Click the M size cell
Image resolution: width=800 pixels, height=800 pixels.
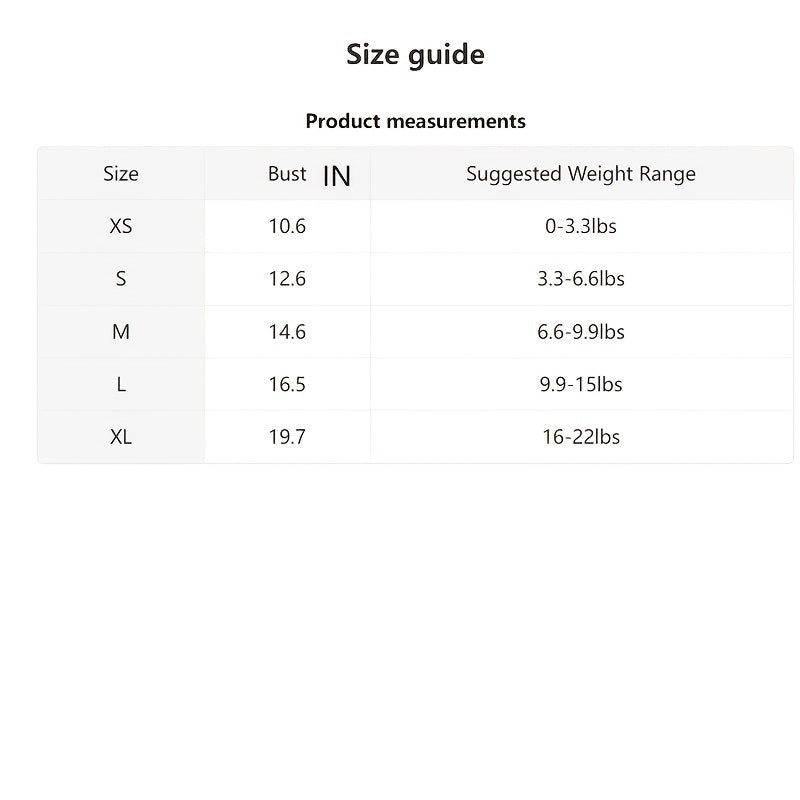click(121, 332)
